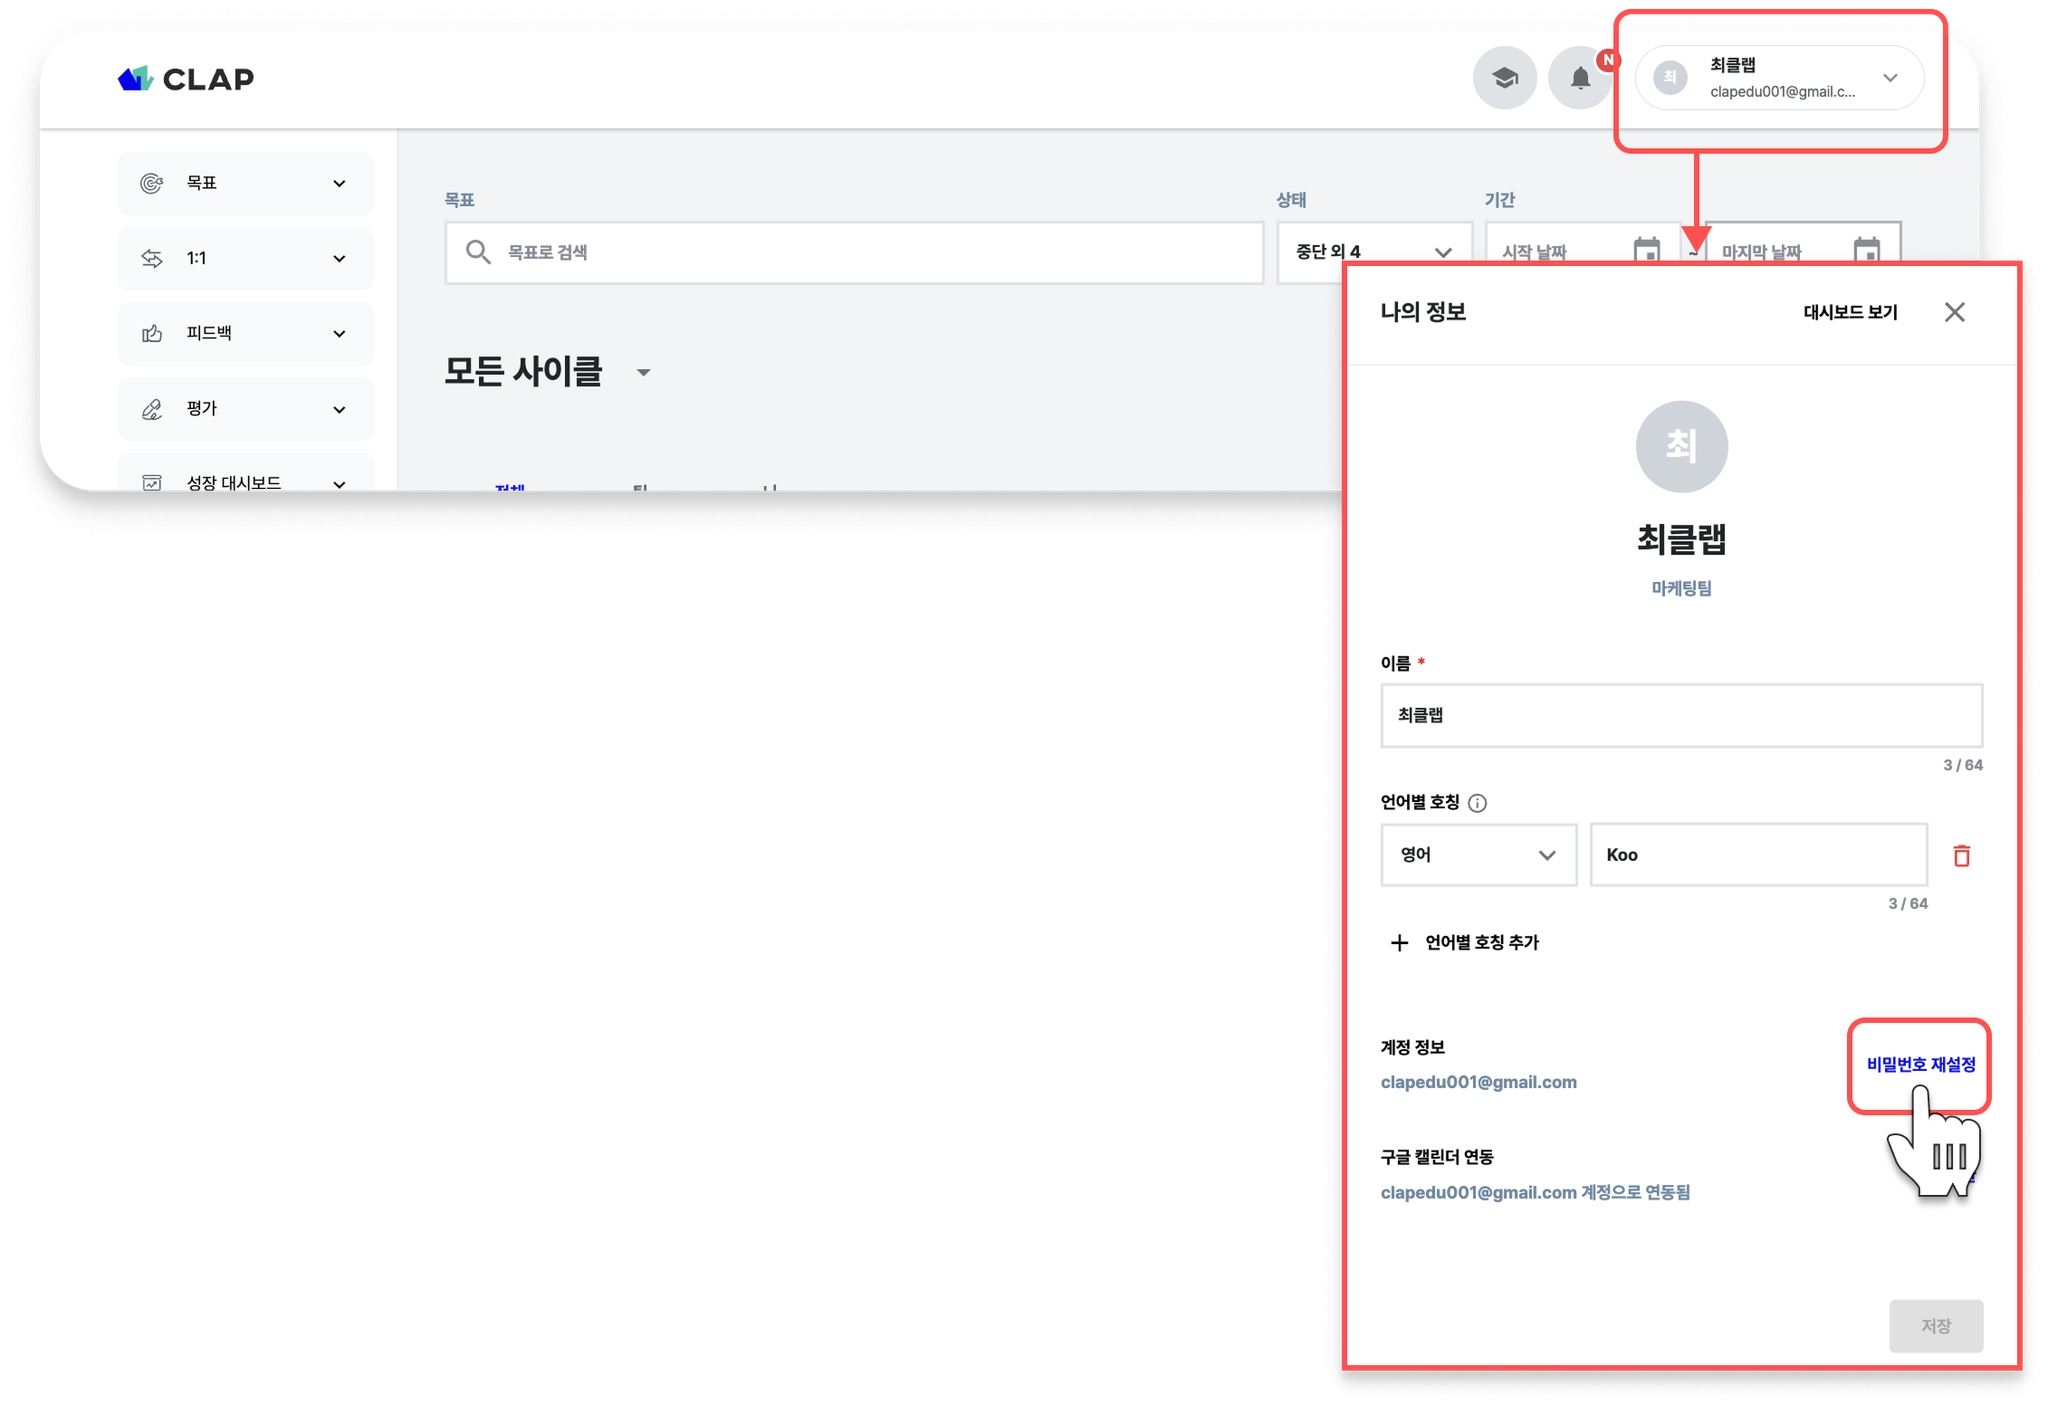Expand the 1:1 sidebar menu
The width and height of the screenshot is (2048, 1403).
(245, 258)
